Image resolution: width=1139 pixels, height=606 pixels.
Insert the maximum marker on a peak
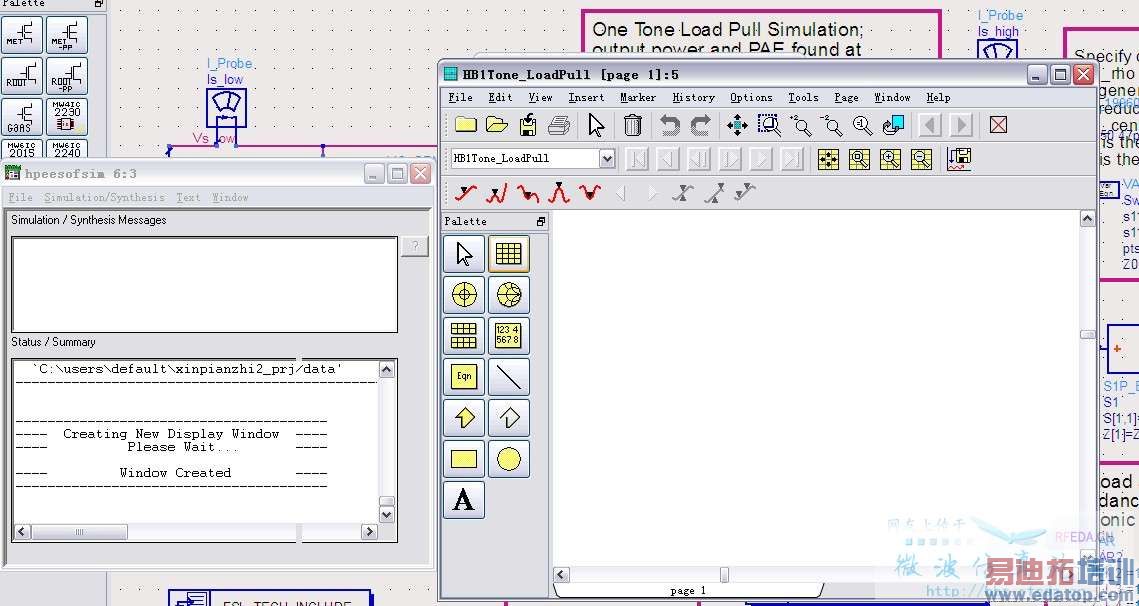click(x=559, y=192)
